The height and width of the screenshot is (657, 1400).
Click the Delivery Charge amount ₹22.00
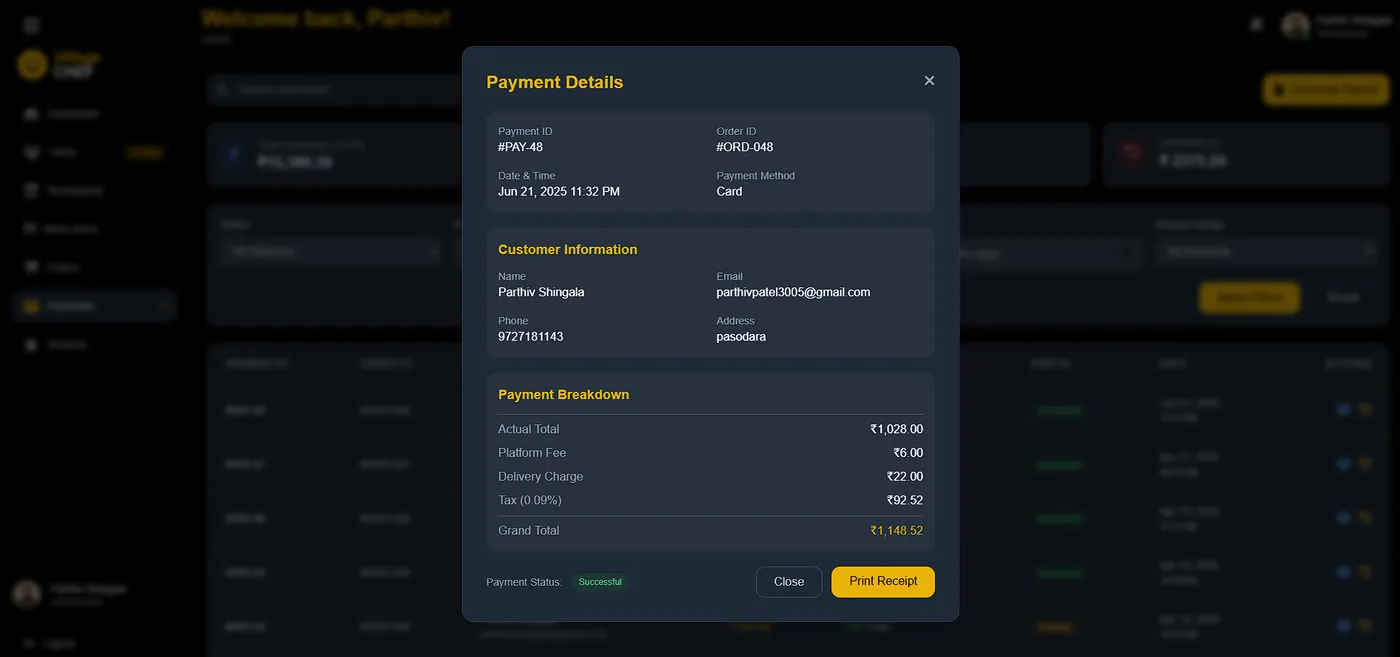click(x=905, y=477)
